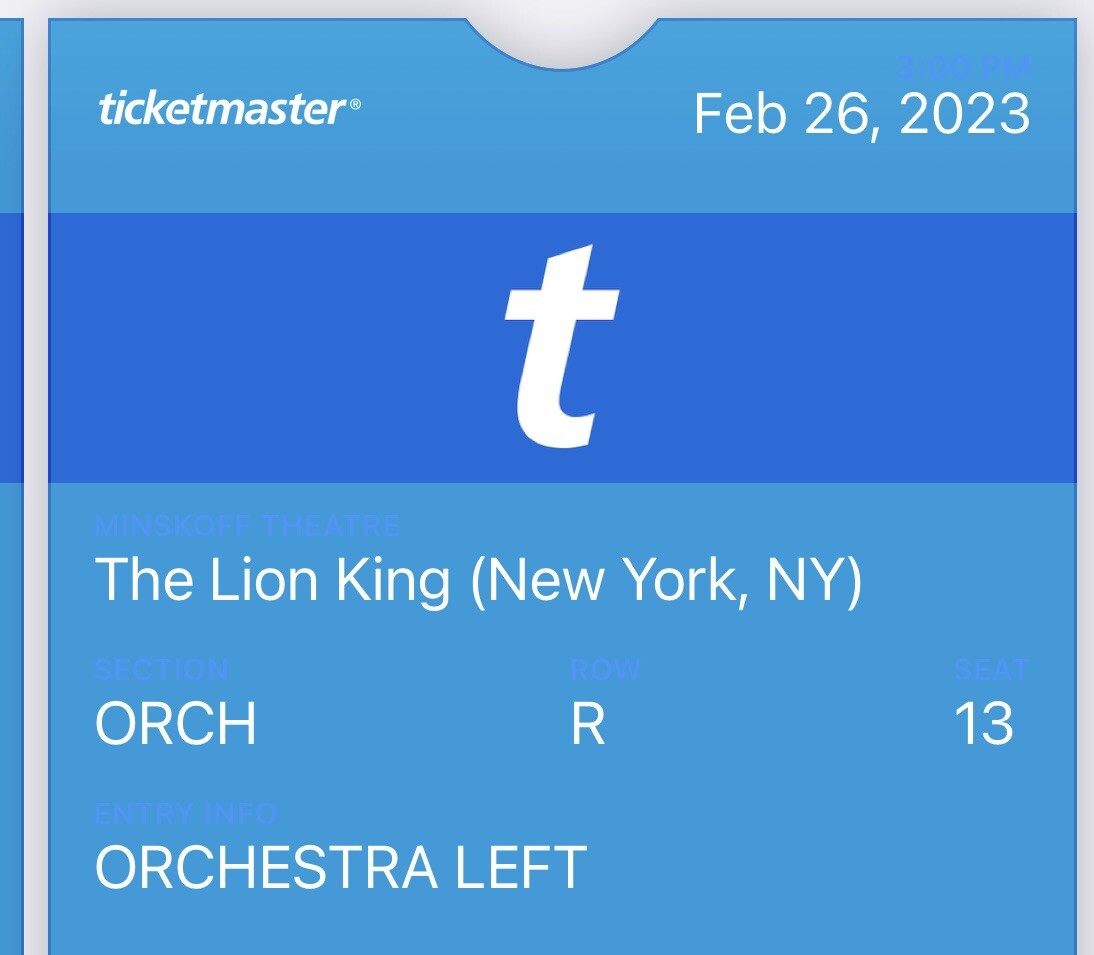Click the faint 3:00 PM showtime text
Image resolution: width=1094 pixels, height=955 pixels.
coord(963,68)
